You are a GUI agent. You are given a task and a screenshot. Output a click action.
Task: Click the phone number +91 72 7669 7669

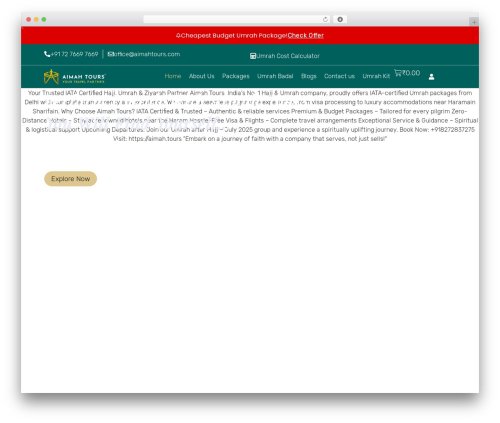[74, 54]
